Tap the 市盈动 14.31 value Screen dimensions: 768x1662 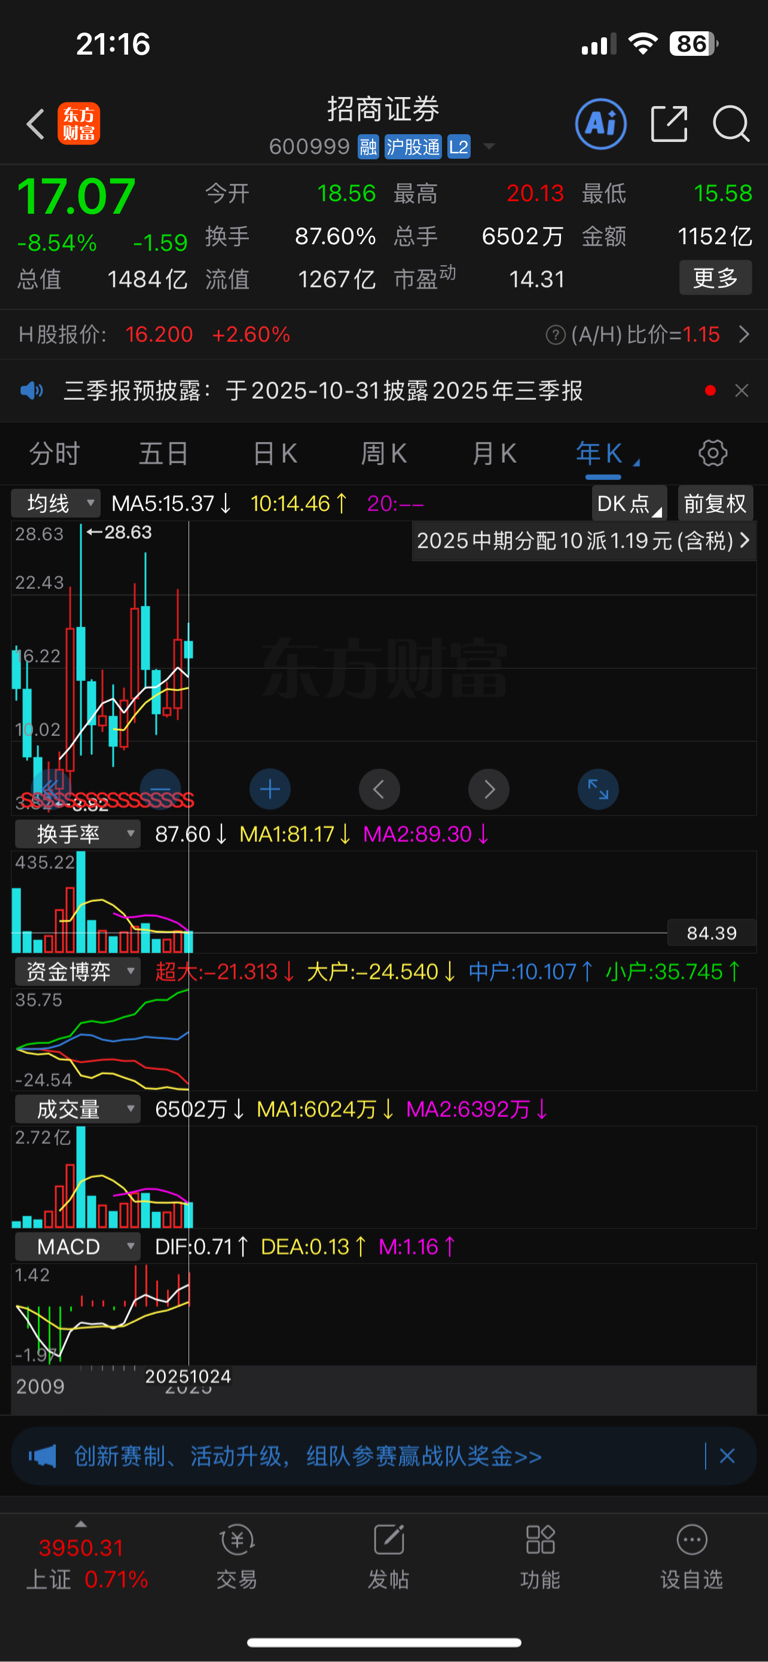pyautogui.click(x=537, y=279)
